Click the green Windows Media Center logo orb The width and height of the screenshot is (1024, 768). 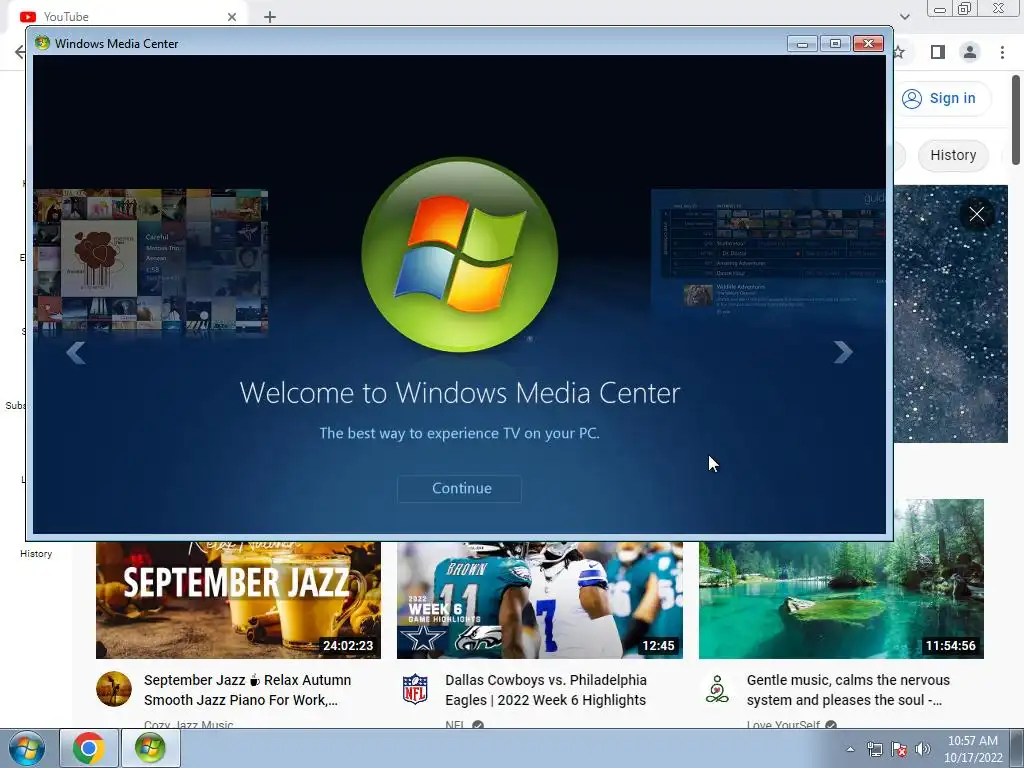460,255
